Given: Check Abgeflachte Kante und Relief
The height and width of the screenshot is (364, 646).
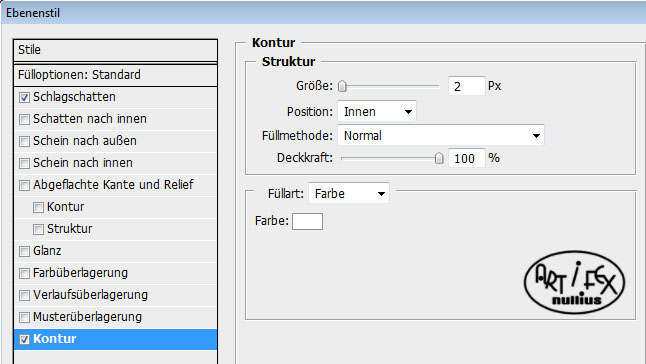Looking at the screenshot, I should click(x=24, y=185).
